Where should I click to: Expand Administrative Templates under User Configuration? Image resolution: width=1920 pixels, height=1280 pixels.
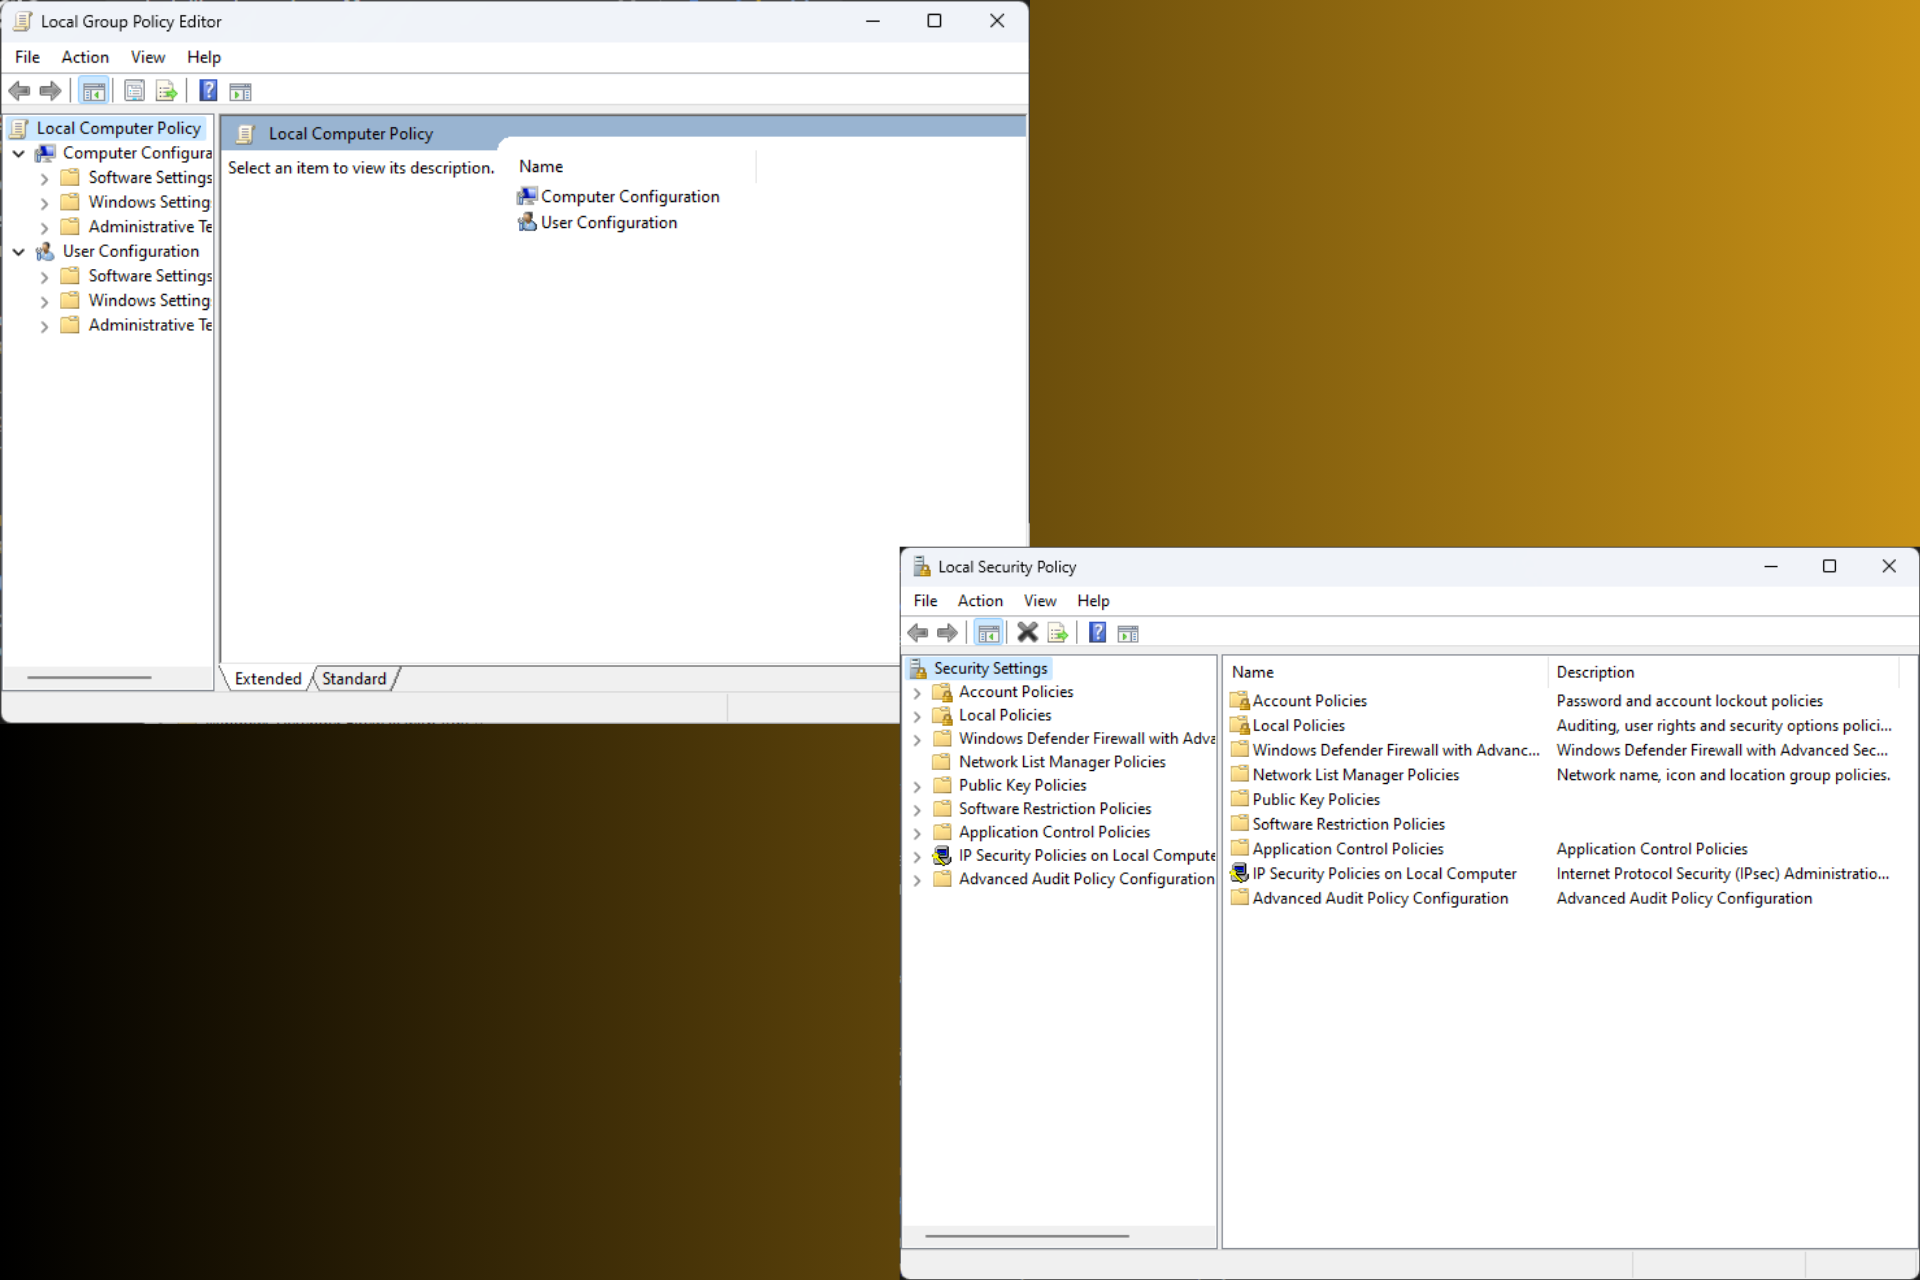tap(44, 326)
